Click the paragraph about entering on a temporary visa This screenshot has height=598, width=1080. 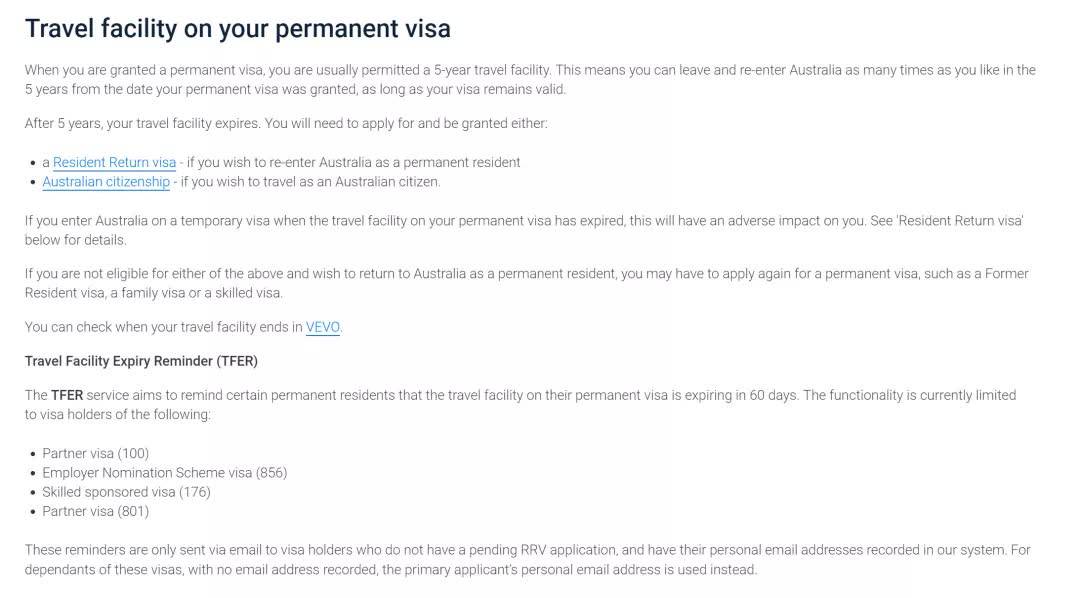click(524, 231)
